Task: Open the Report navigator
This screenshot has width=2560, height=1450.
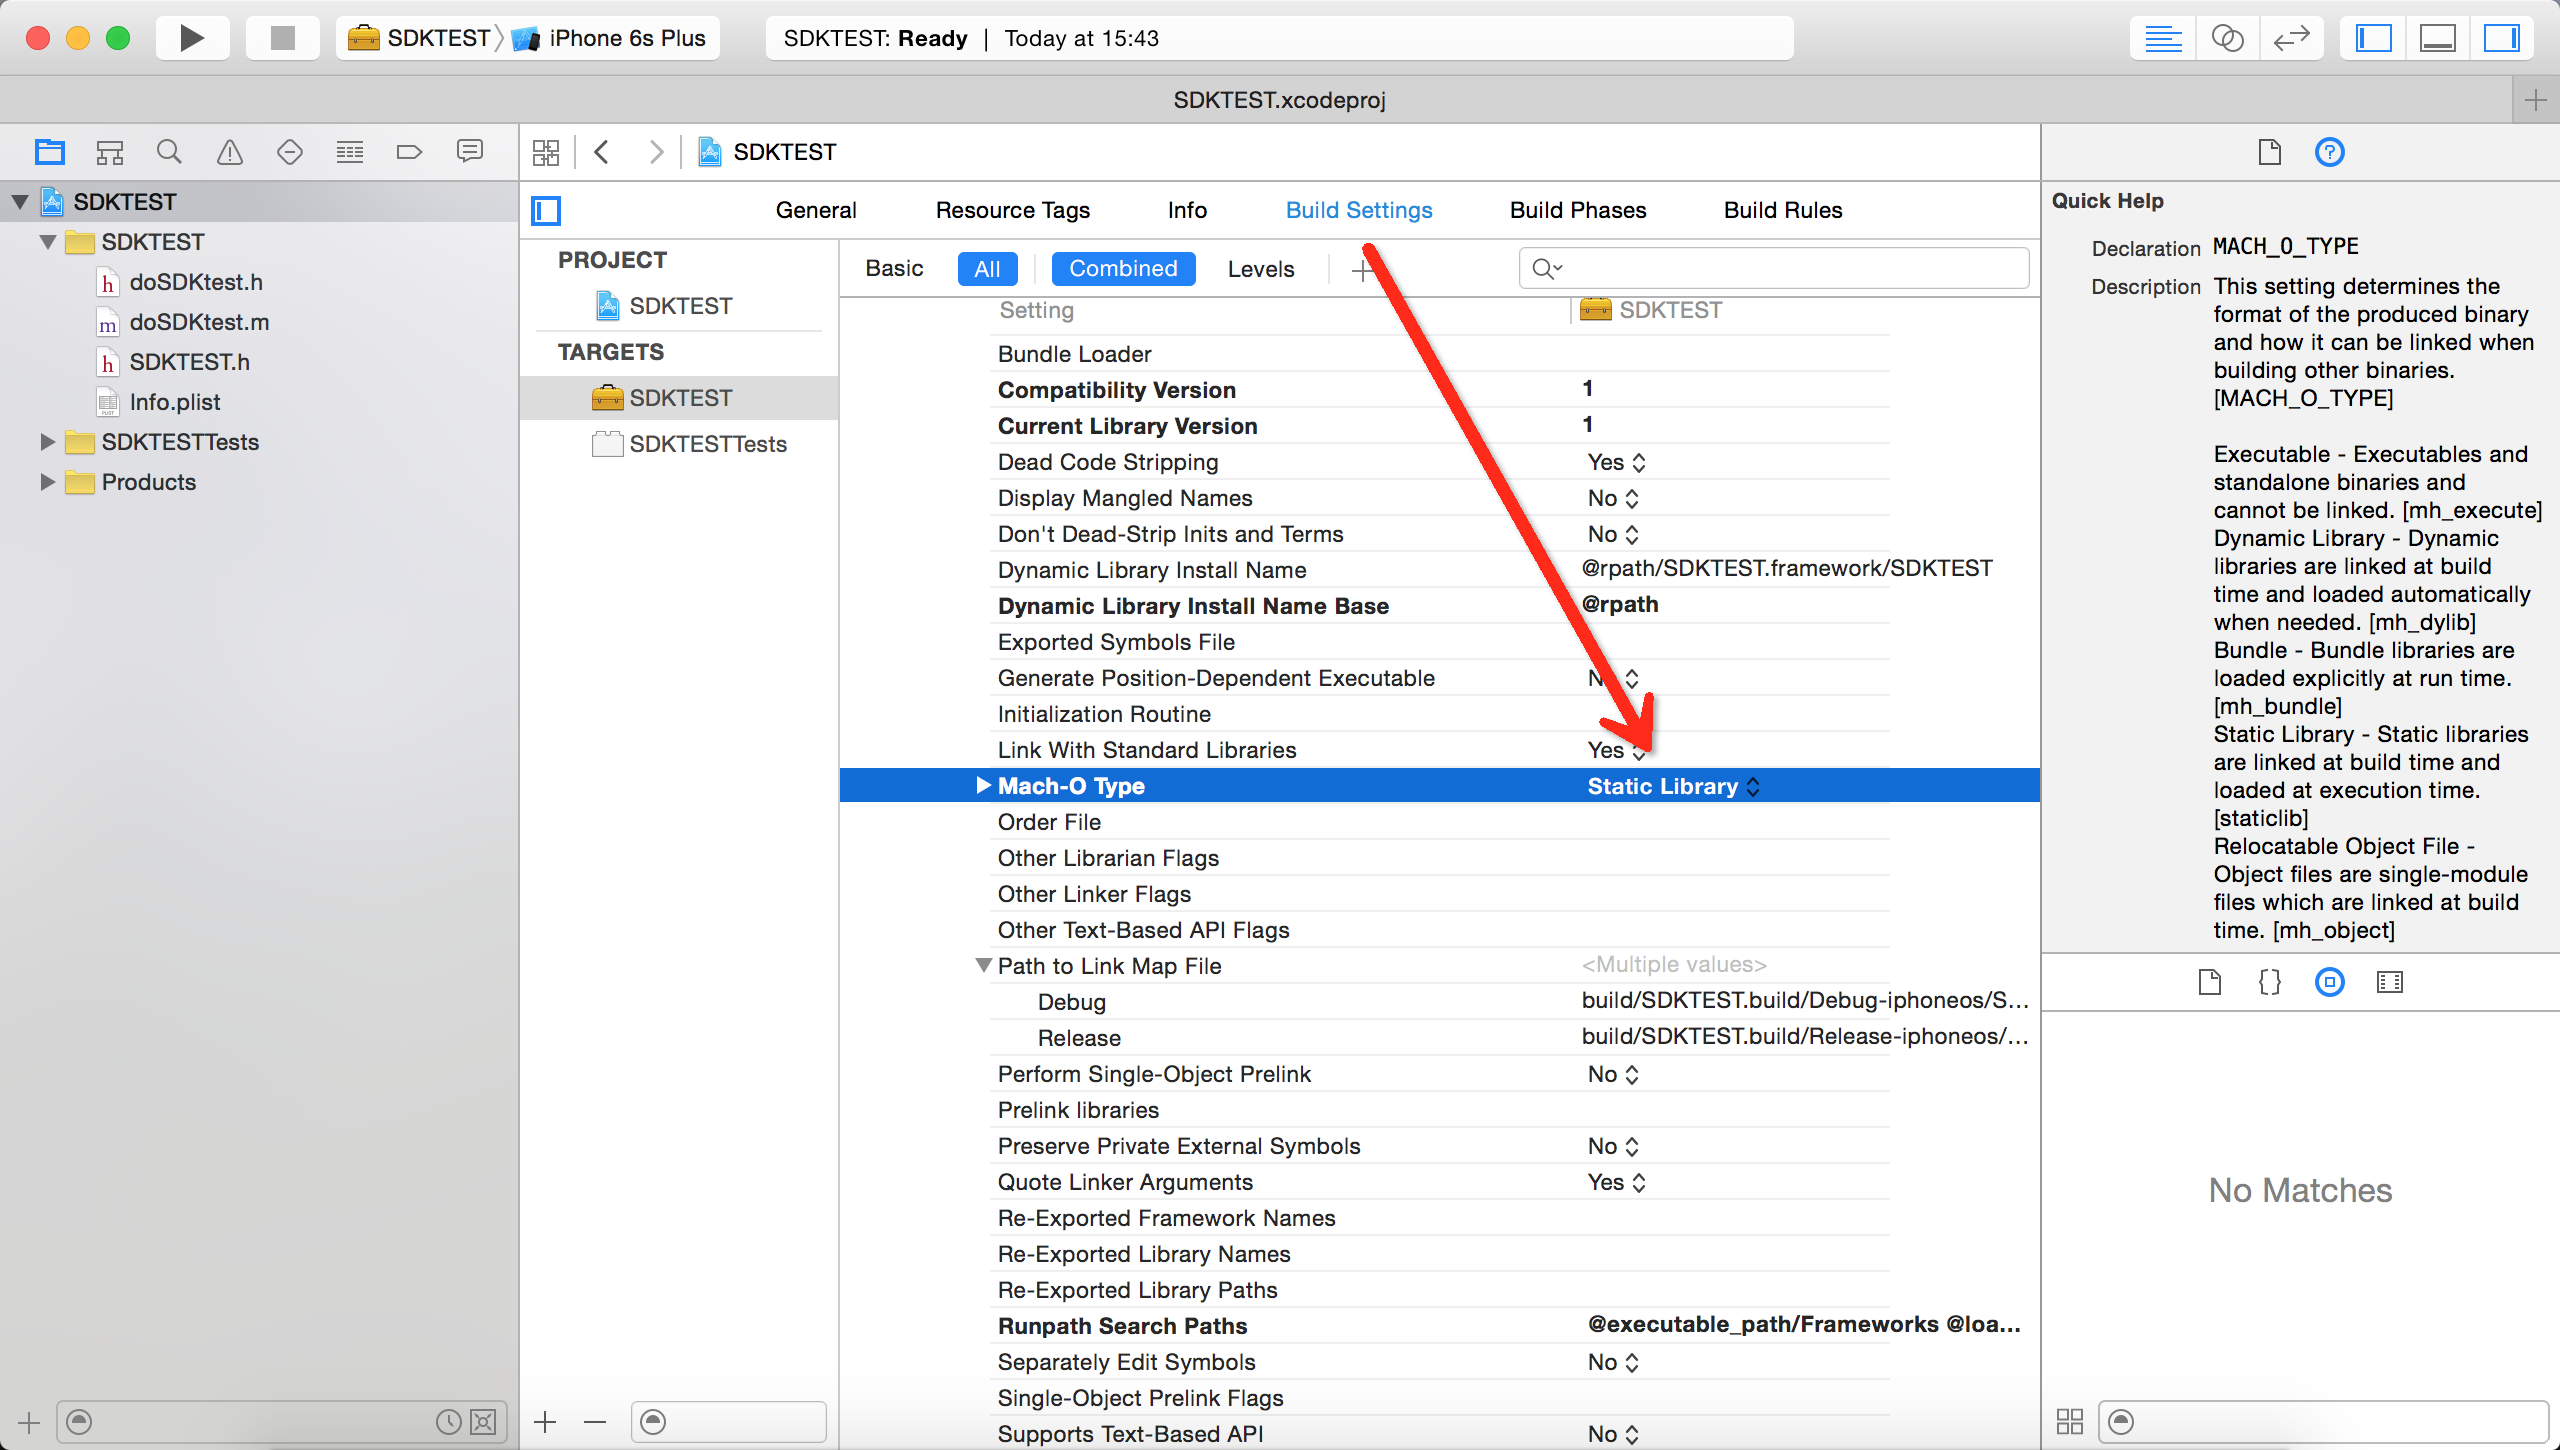Action: coord(470,152)
